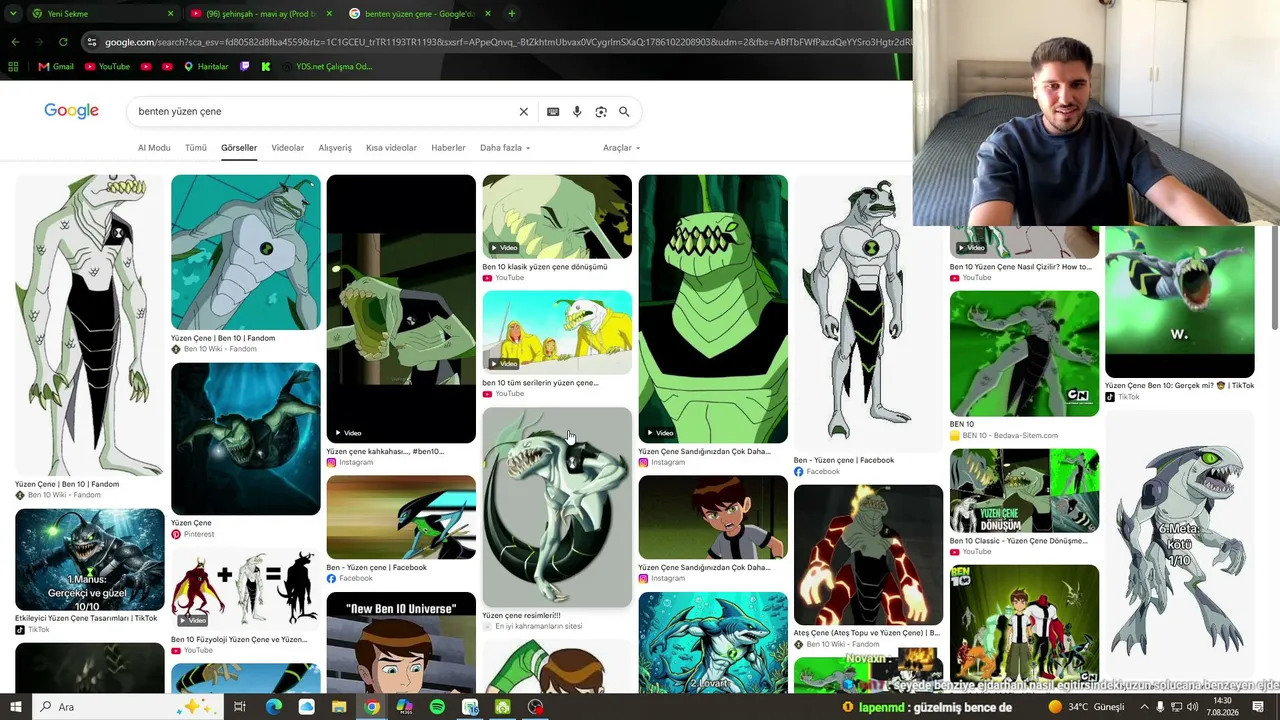Open Task View on the taskbar
Viewport: 1280px width, 720px height.
[240, 707]
